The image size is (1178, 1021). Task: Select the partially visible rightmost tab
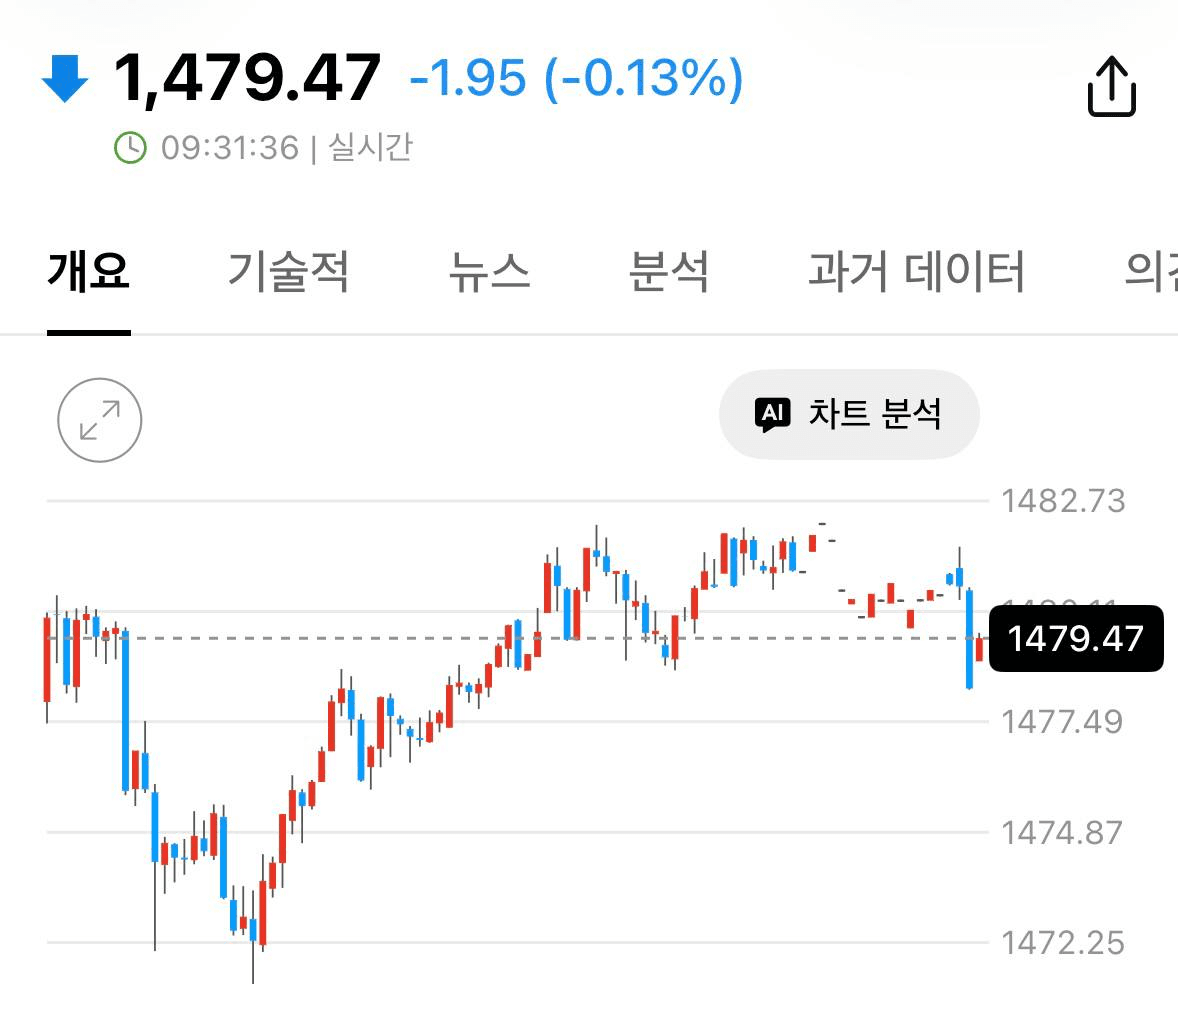1151,271
